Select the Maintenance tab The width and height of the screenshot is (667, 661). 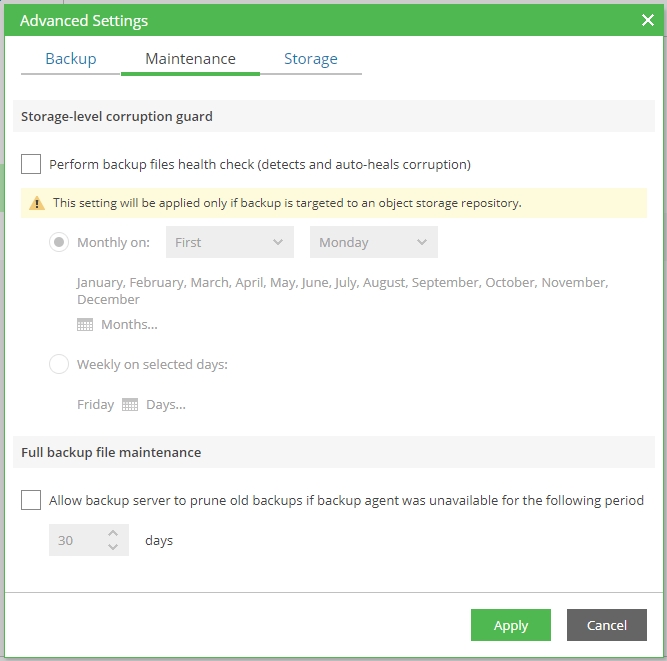click(x=190, y=59)
